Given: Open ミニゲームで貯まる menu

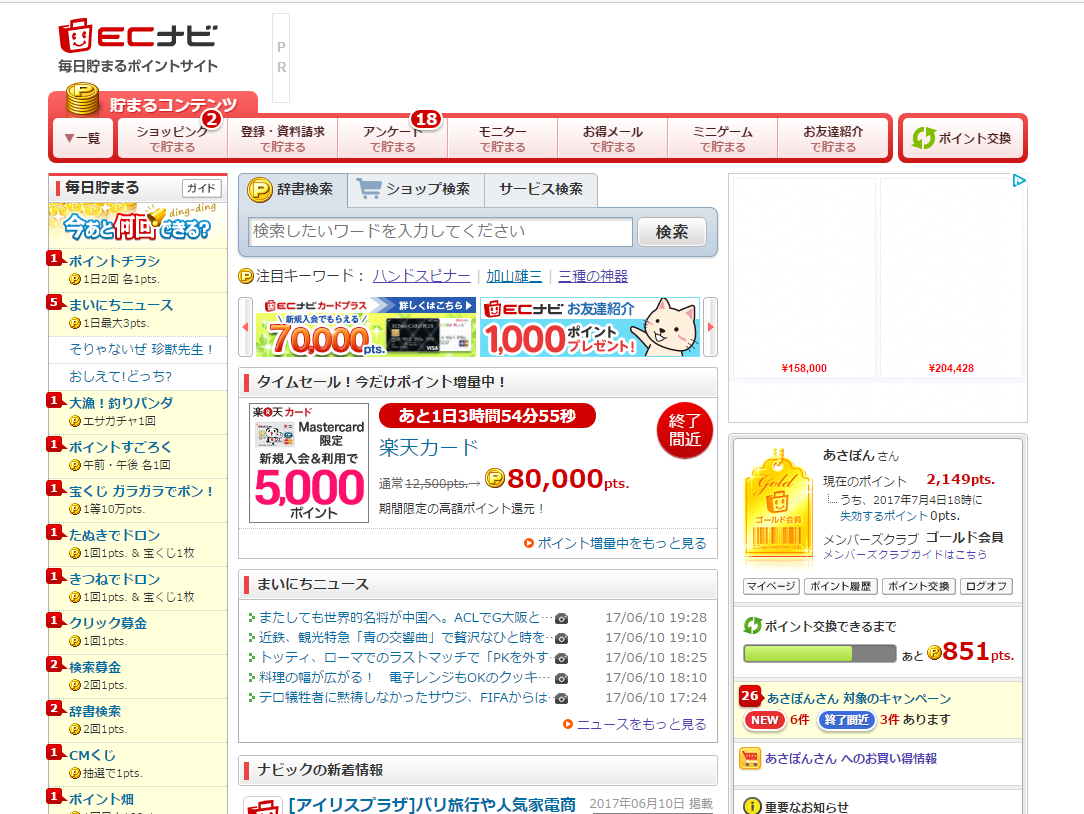Looking at the screenshot, I should tap(722, 138).
